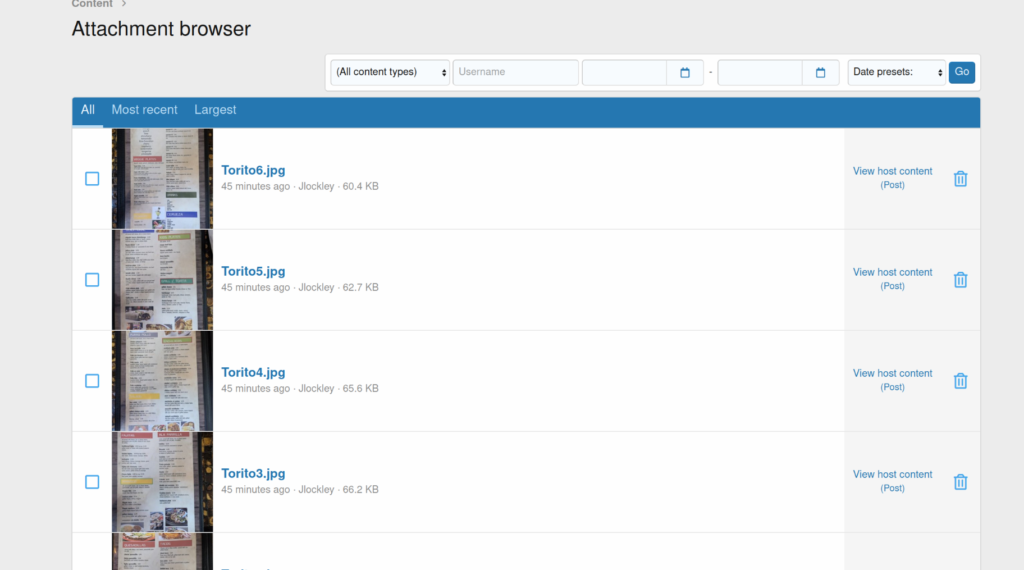Click into the Username filter field
The image size is (1024, 570).
(x=515, y=73)
